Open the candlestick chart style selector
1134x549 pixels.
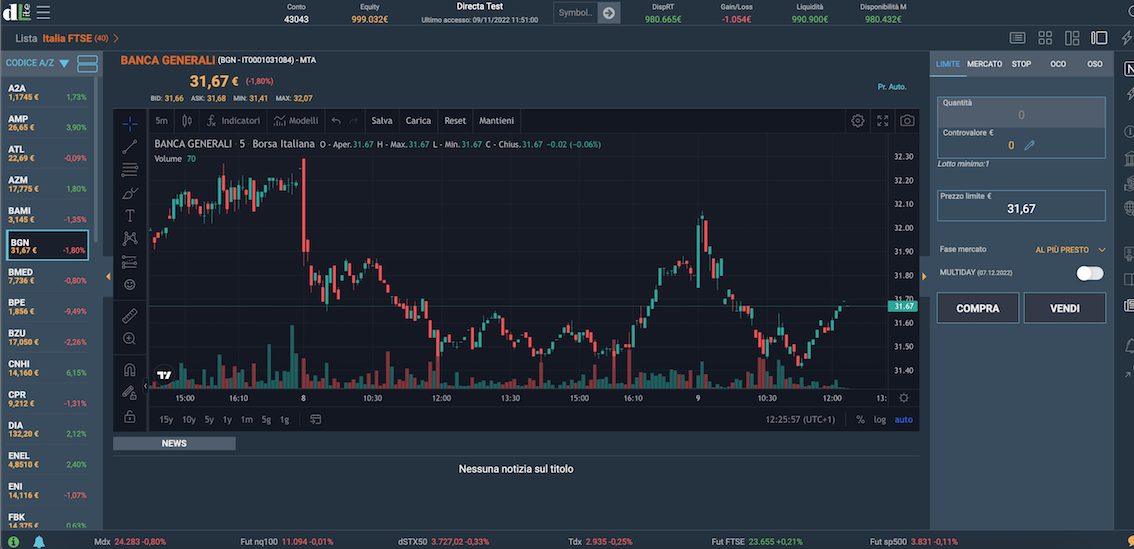click(187, 121)
